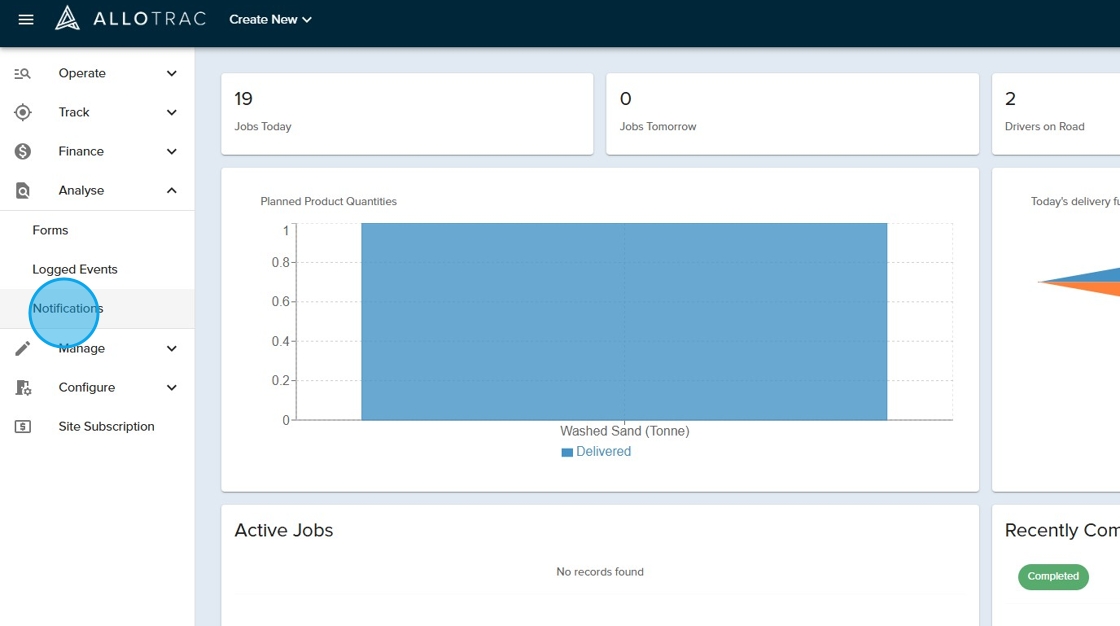
Task: Open Forms under Analyse
Action: coord(50,230)
